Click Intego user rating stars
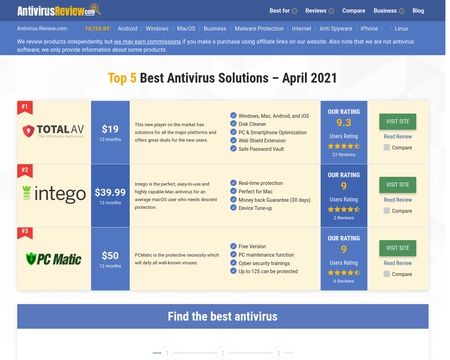450x360 pixels. [344, 210]
